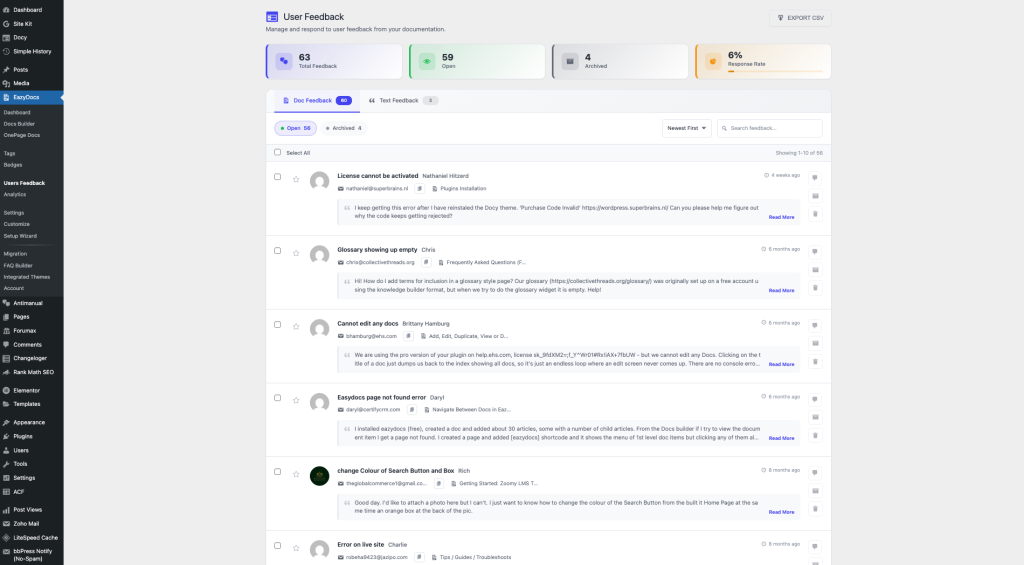Click the Export CSV button
This screenshot has width=1024, height=565.
[x=800, y=18]
